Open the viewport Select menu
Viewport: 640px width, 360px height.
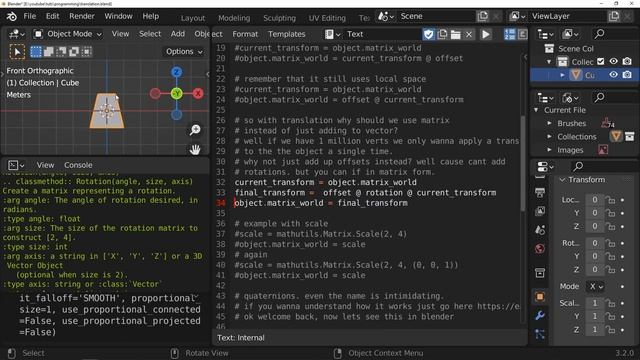[x=150, y=34]
